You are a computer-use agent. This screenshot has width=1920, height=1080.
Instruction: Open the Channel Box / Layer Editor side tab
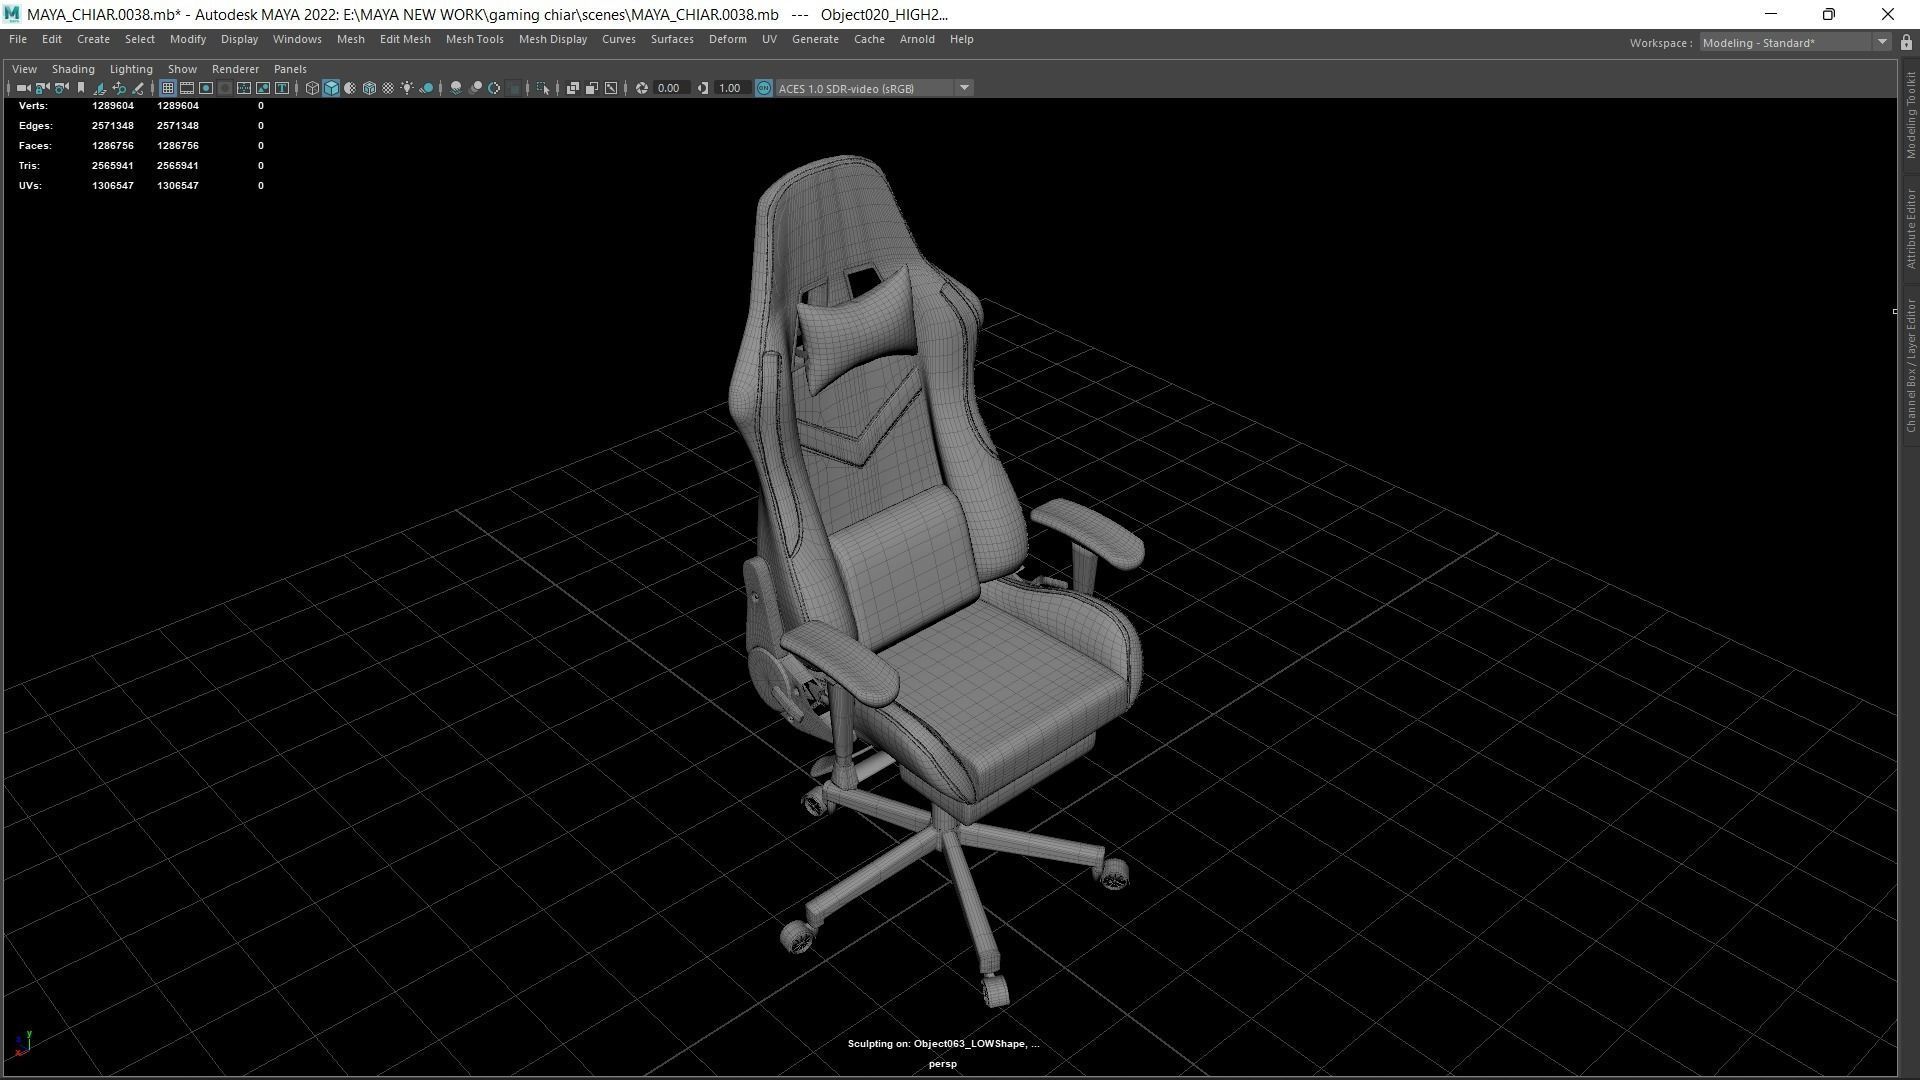click(x=1910, y=365)
